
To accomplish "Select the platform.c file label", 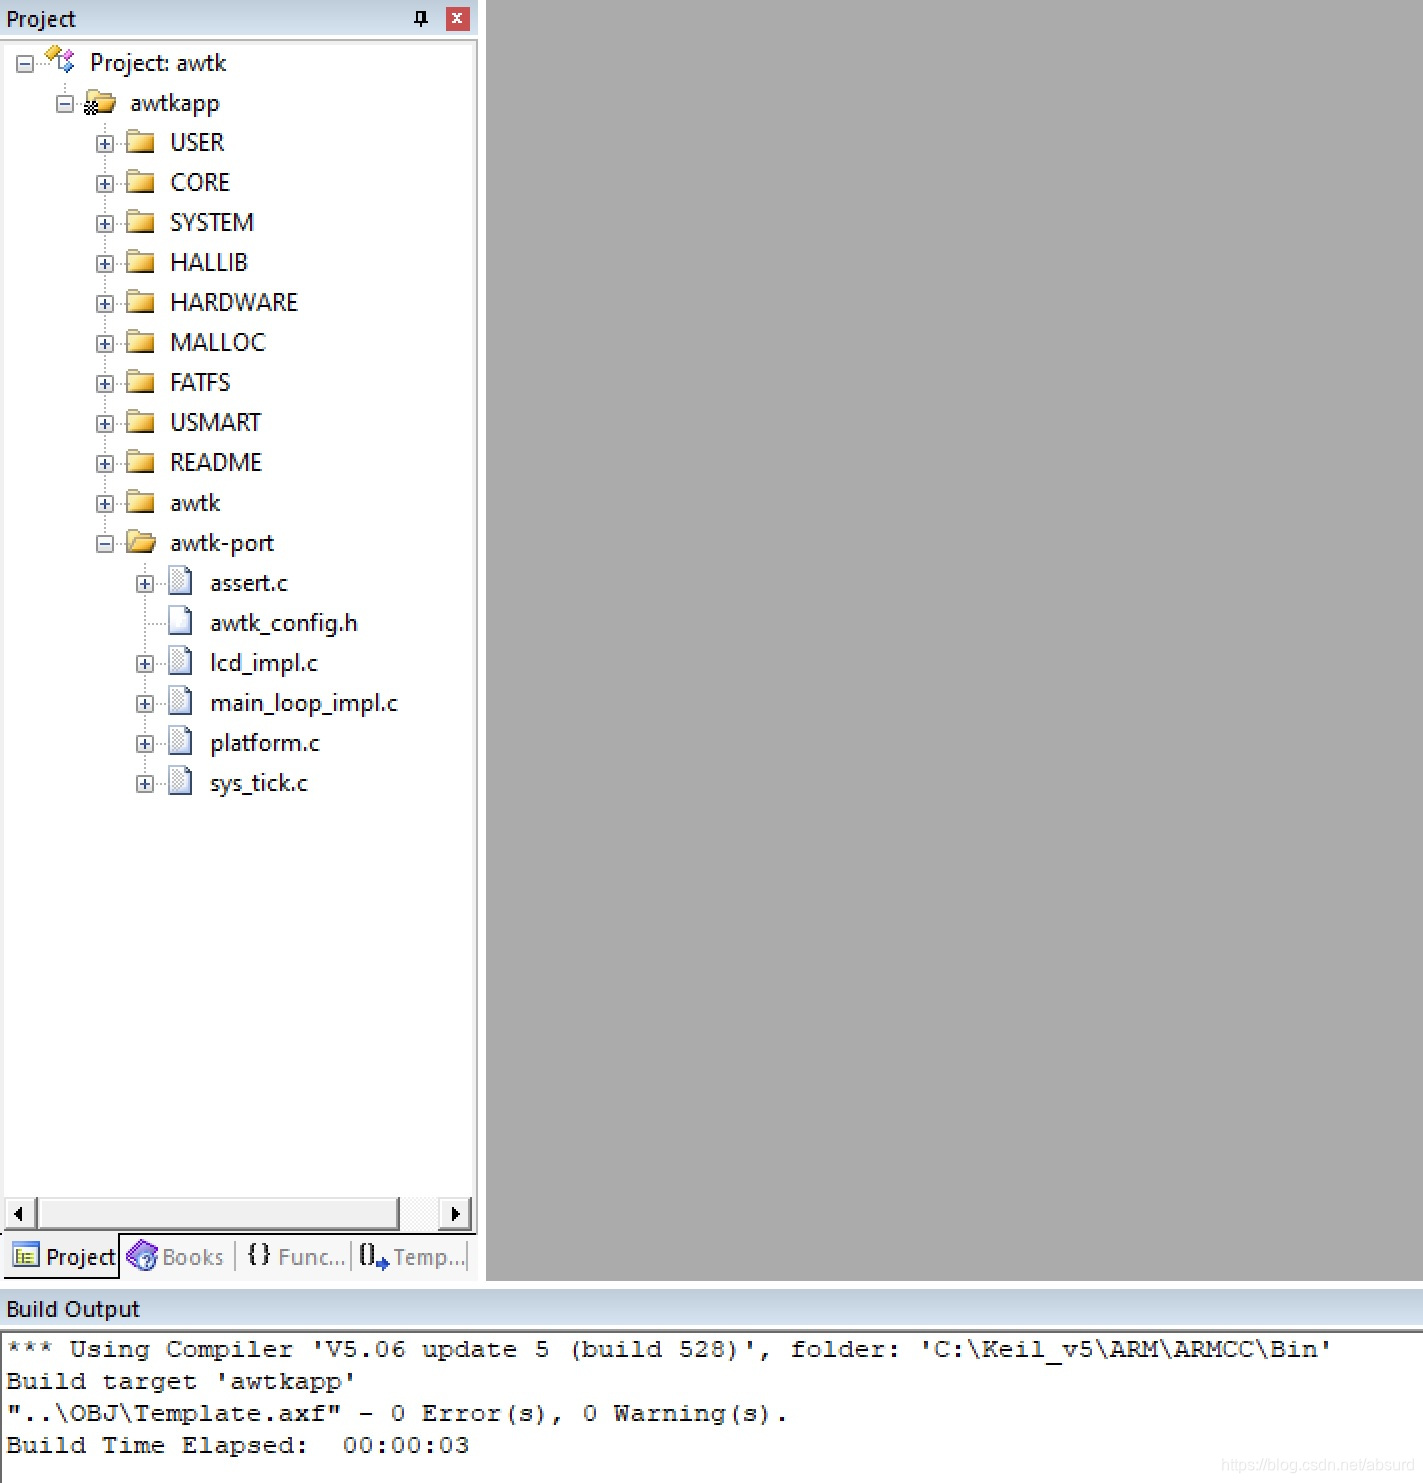I will 265,743.
